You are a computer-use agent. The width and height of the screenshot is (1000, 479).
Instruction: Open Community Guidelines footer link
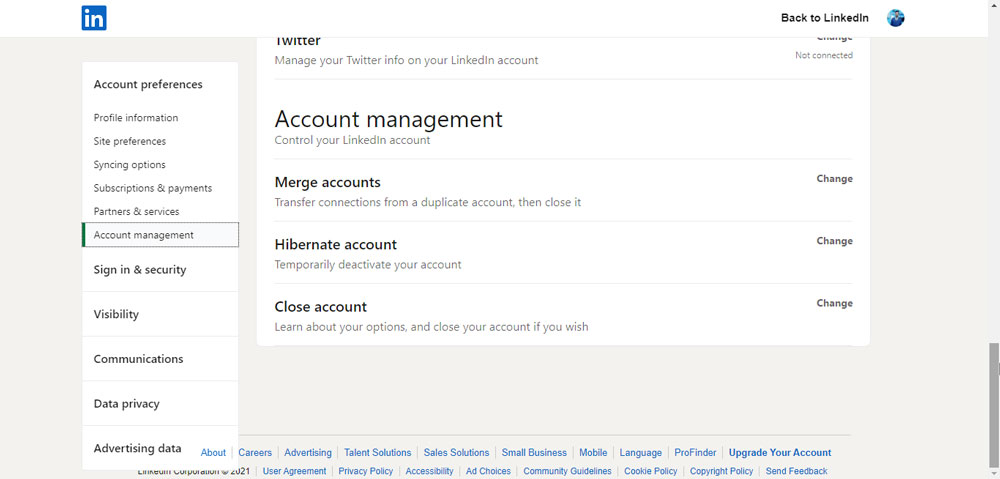pos(568,471)
